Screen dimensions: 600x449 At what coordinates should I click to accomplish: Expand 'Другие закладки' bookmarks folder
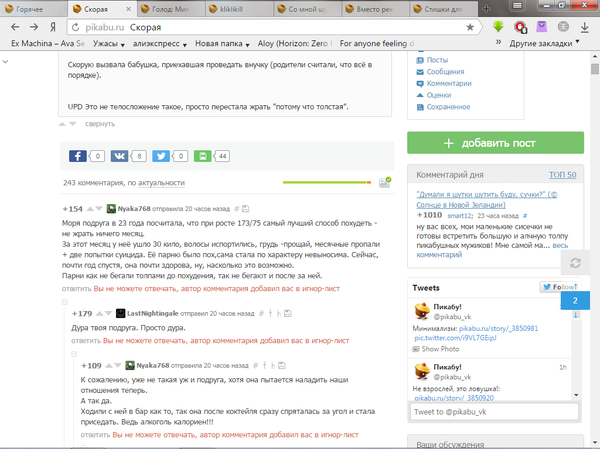(546, 44)
